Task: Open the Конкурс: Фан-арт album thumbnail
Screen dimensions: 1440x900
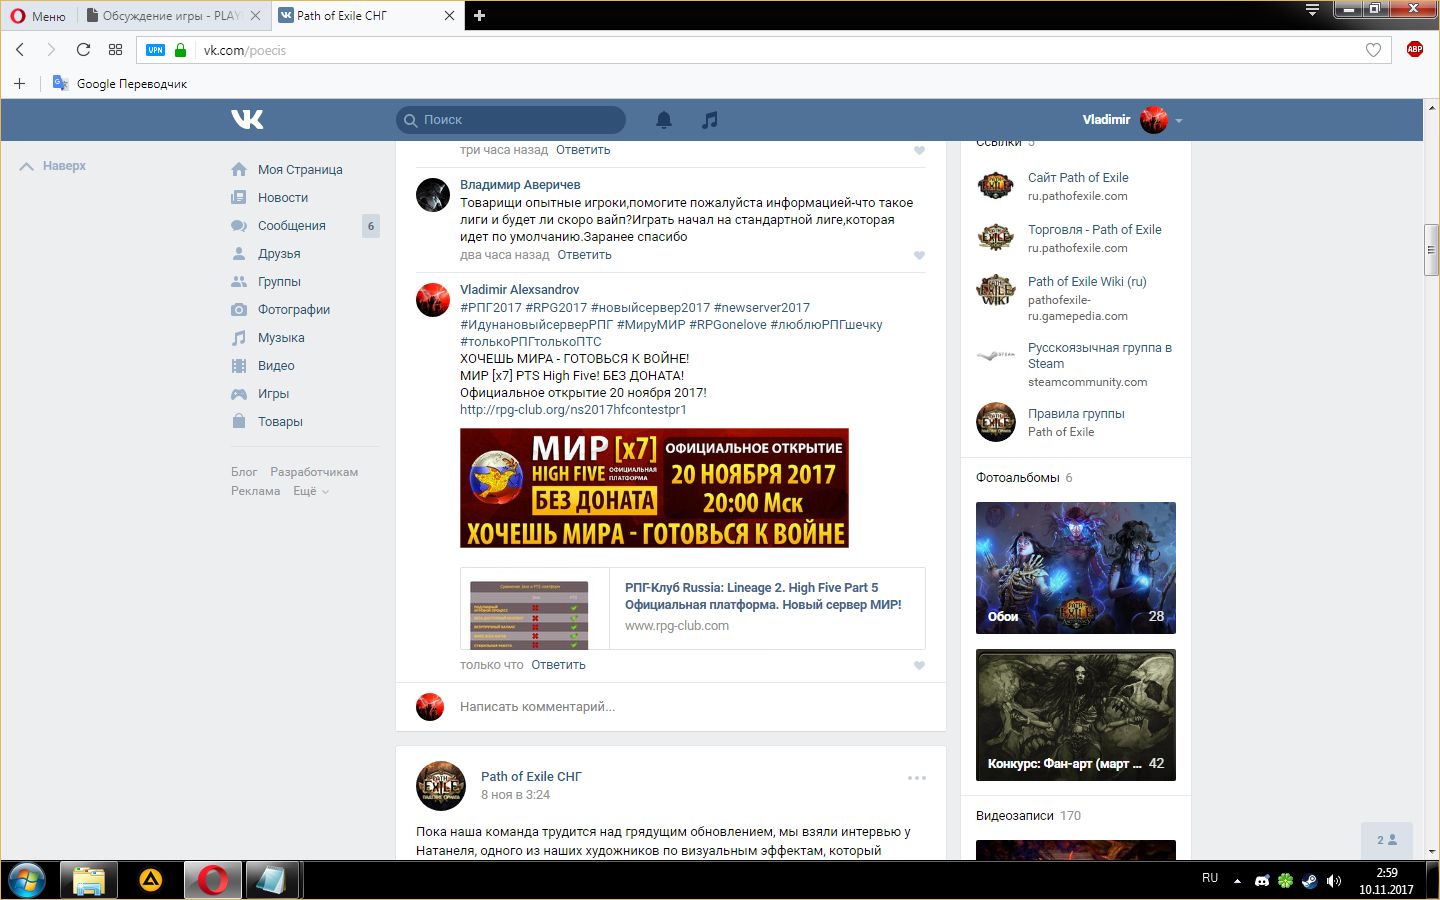Action: pos(1076,715)
